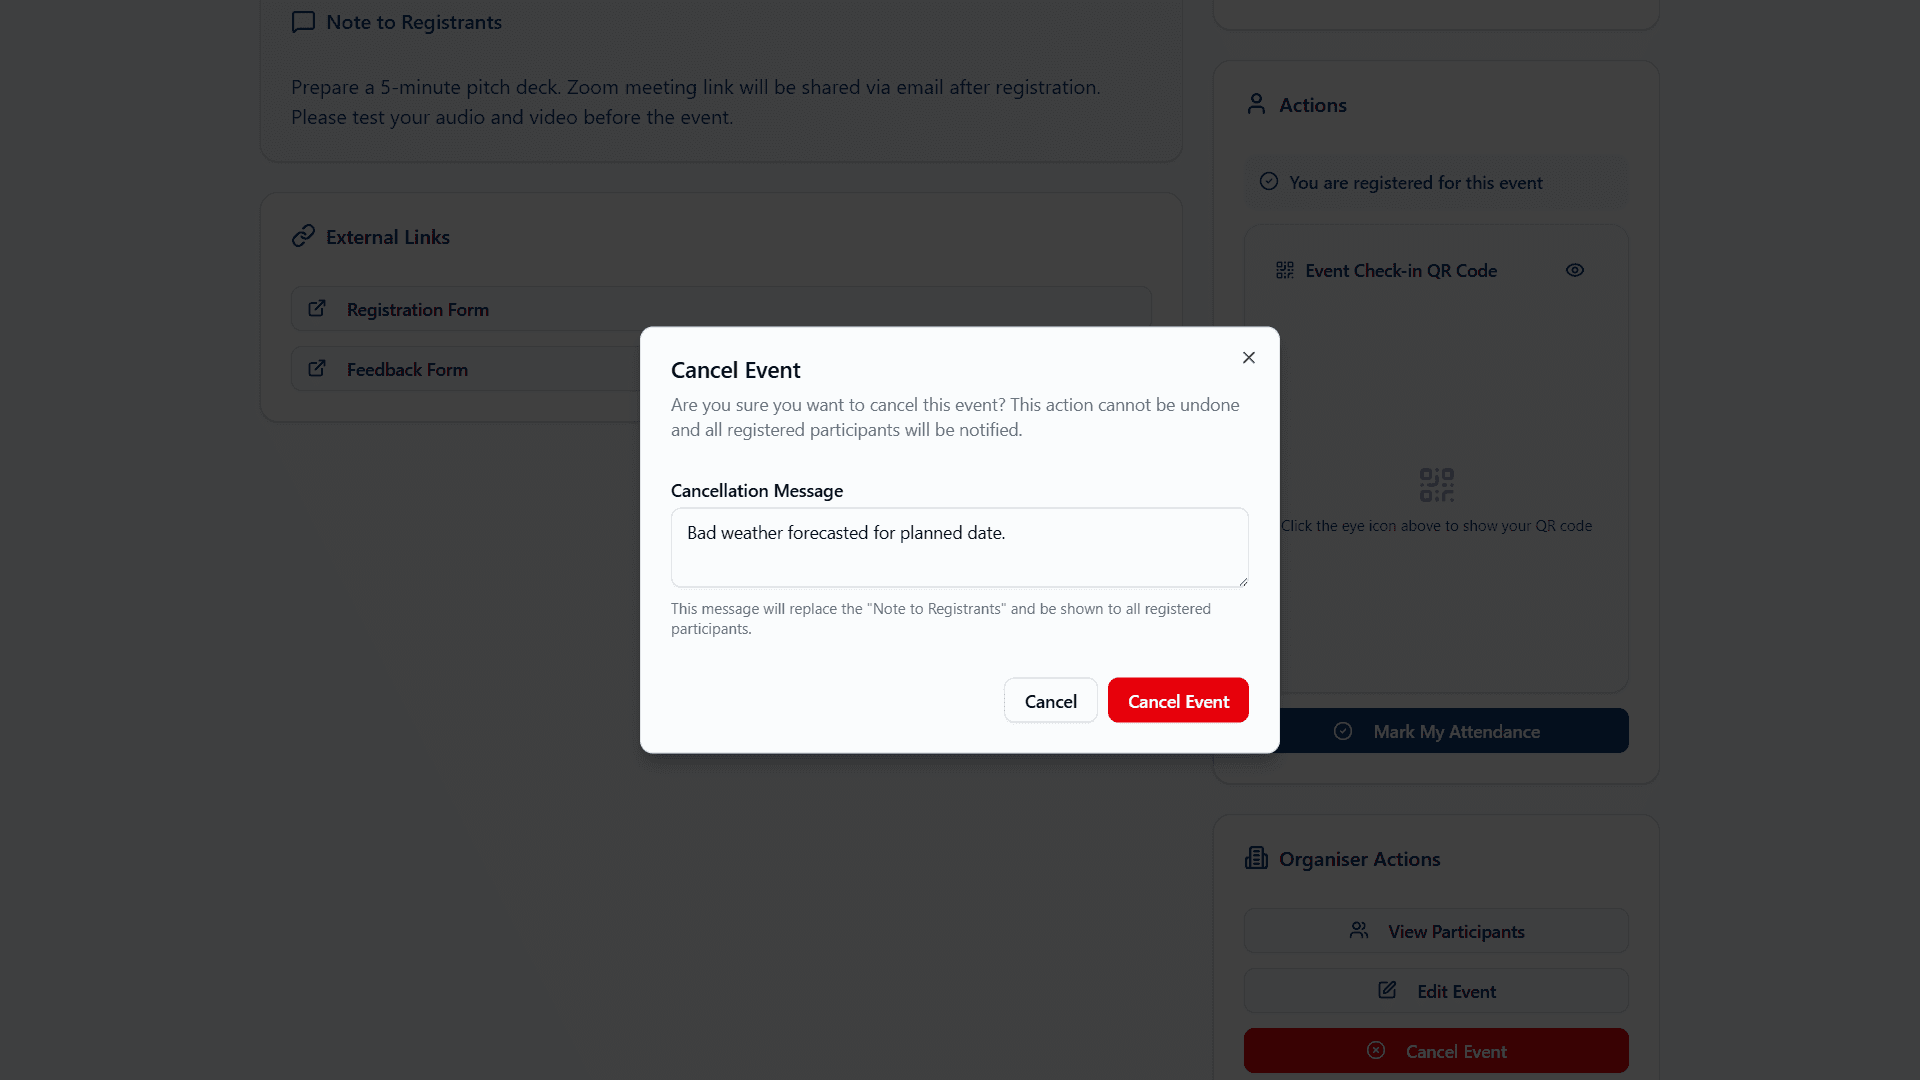
Task: Click the QR placeholder icon in check-in panel
Action: click(1436, 485)
